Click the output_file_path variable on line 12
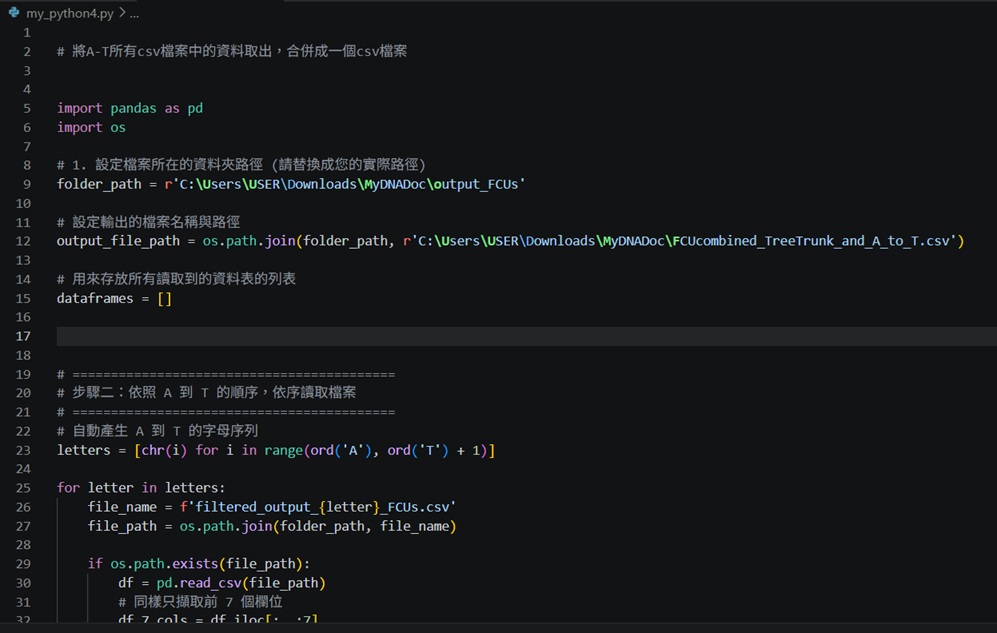Image resolution: width=997 pixels, height=633 pixels. pos(118,242)
